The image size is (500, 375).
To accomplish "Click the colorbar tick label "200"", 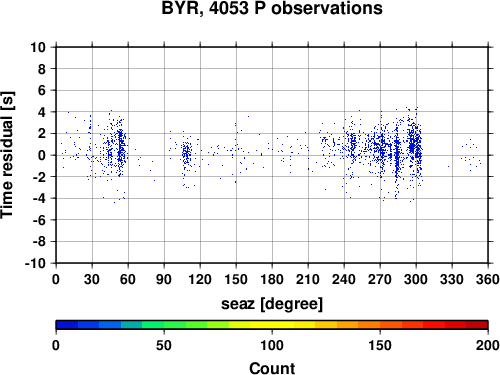I will pos(488,345).
